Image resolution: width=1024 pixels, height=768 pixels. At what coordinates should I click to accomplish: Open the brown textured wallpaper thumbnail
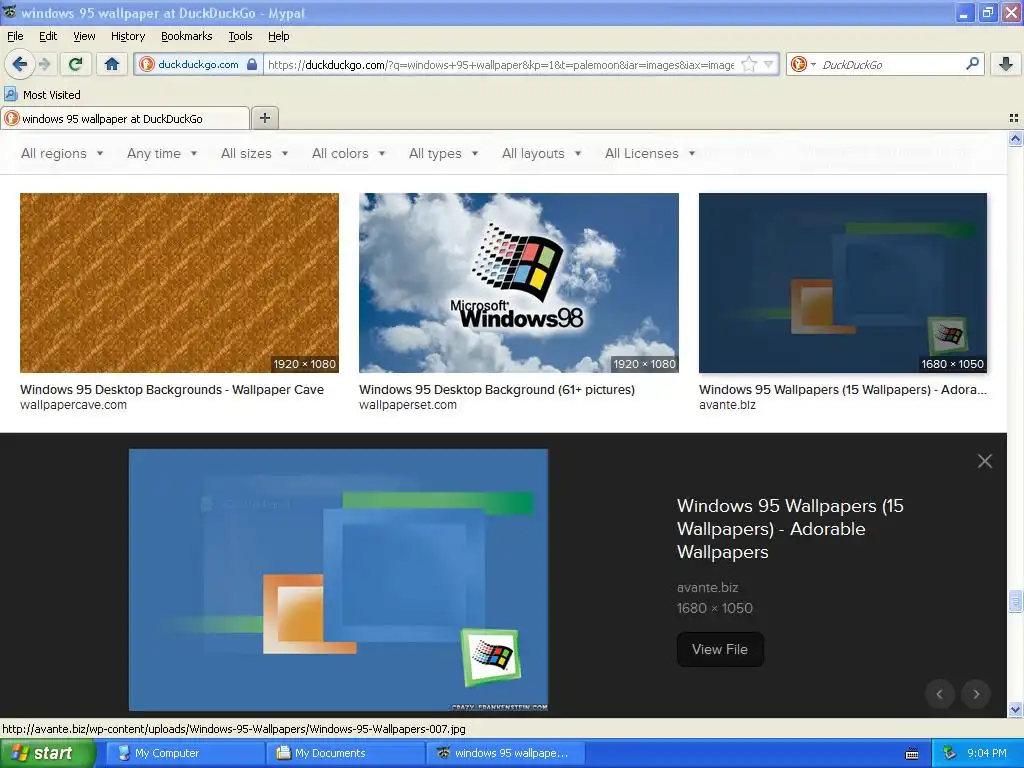180,283
